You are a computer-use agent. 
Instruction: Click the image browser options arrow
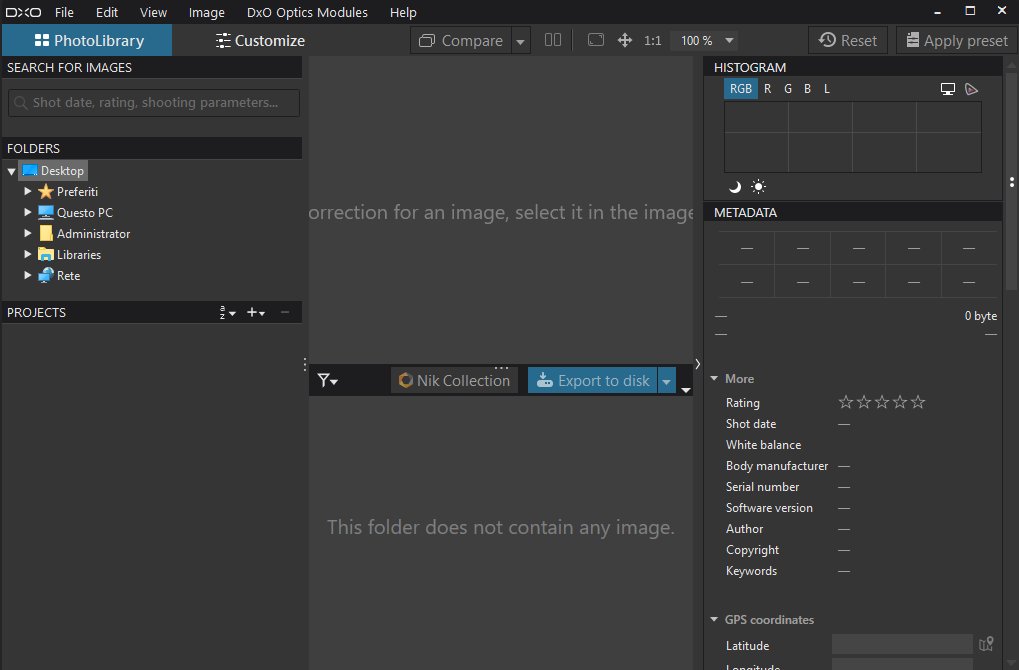coord(686,390)
